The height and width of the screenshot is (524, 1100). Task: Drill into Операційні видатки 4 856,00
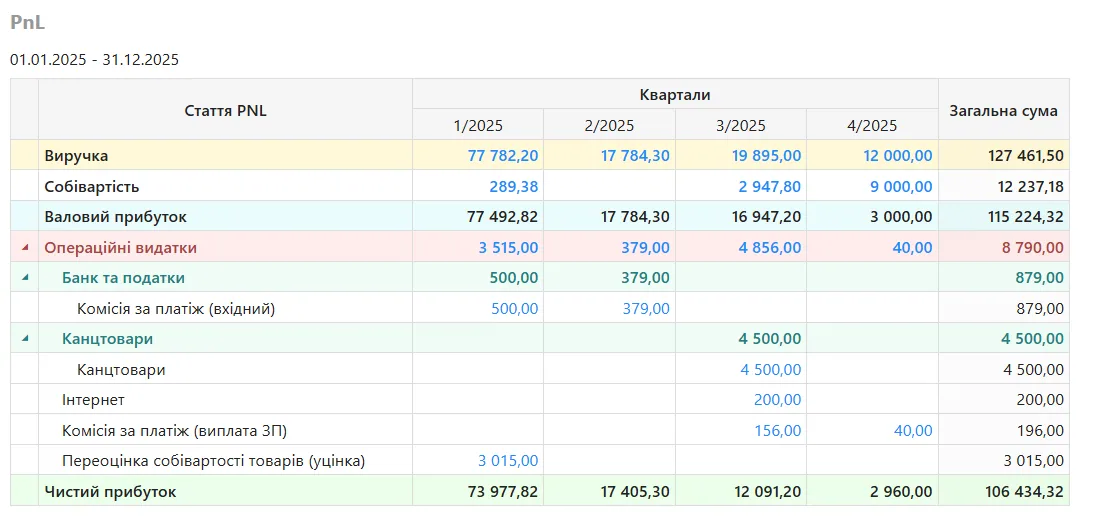(771, 248)
